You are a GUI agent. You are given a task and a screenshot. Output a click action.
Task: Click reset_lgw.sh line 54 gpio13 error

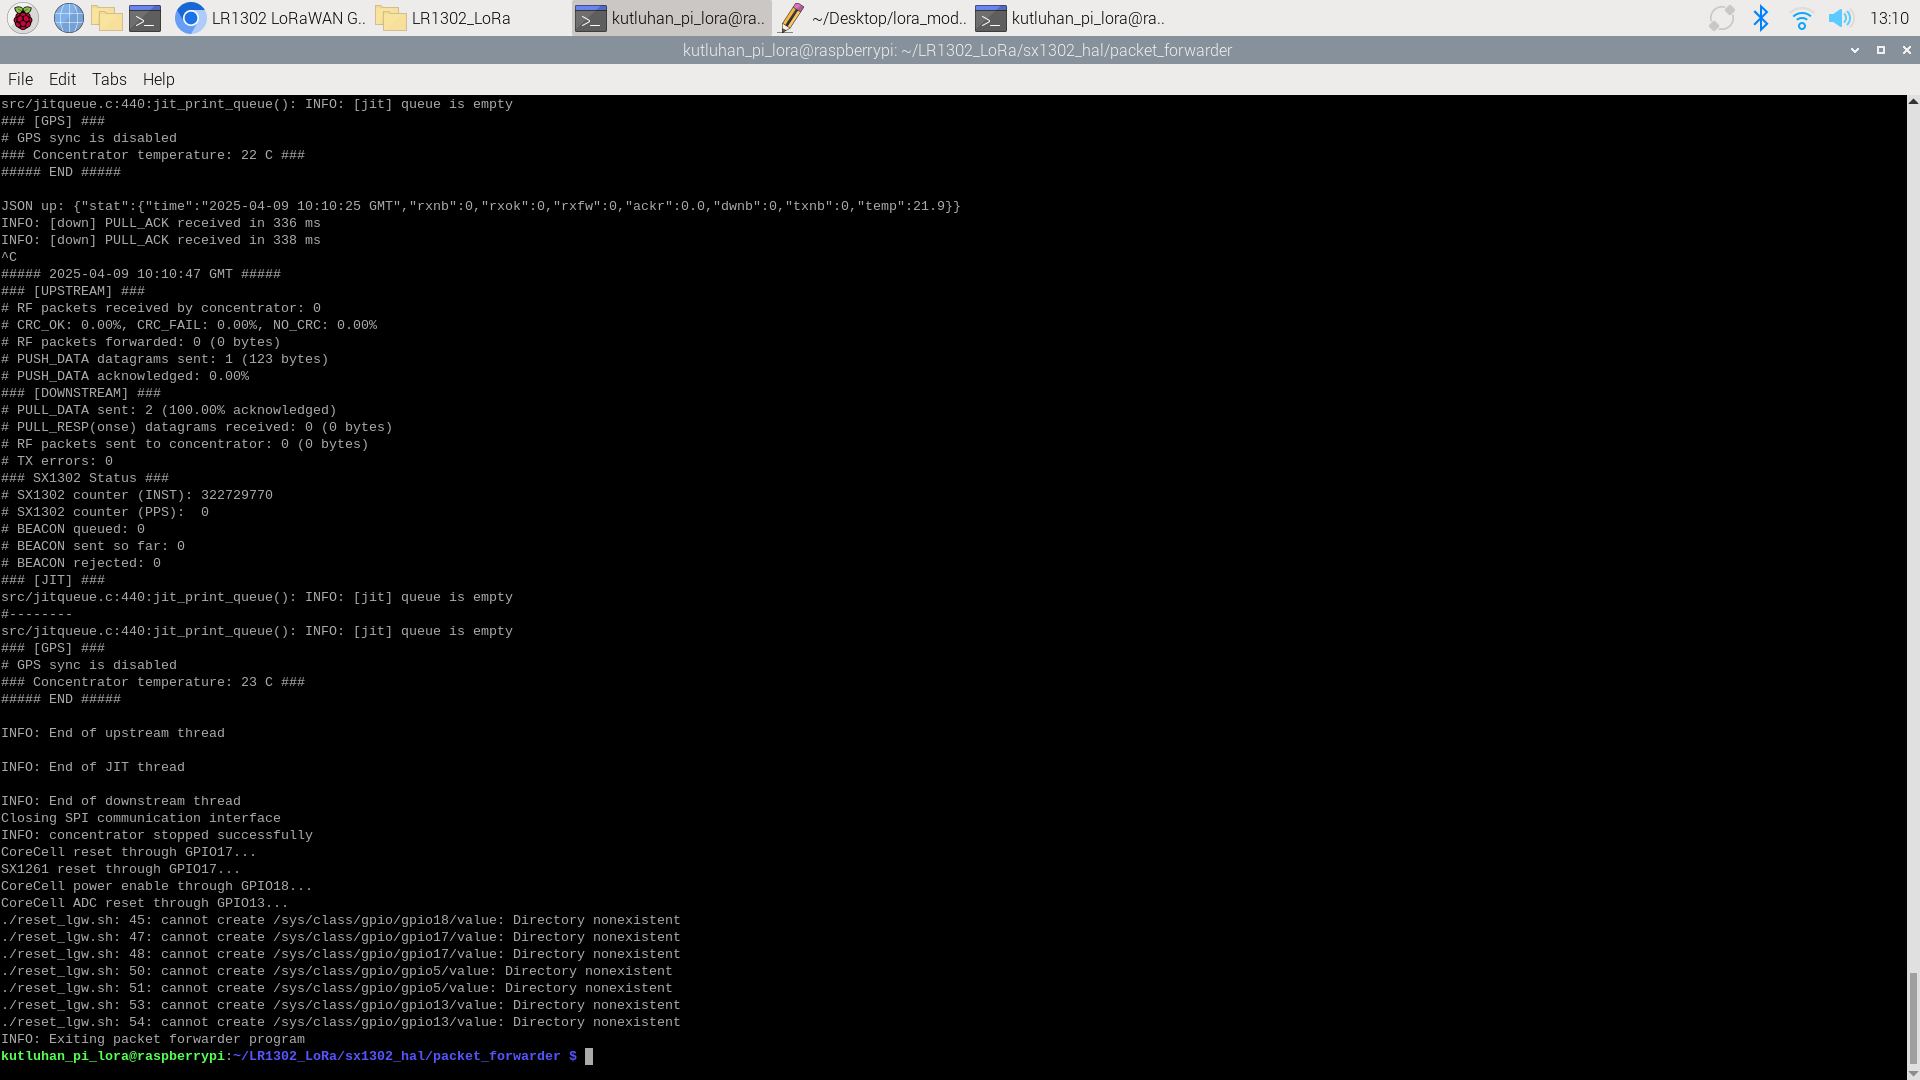point(341,1022)
